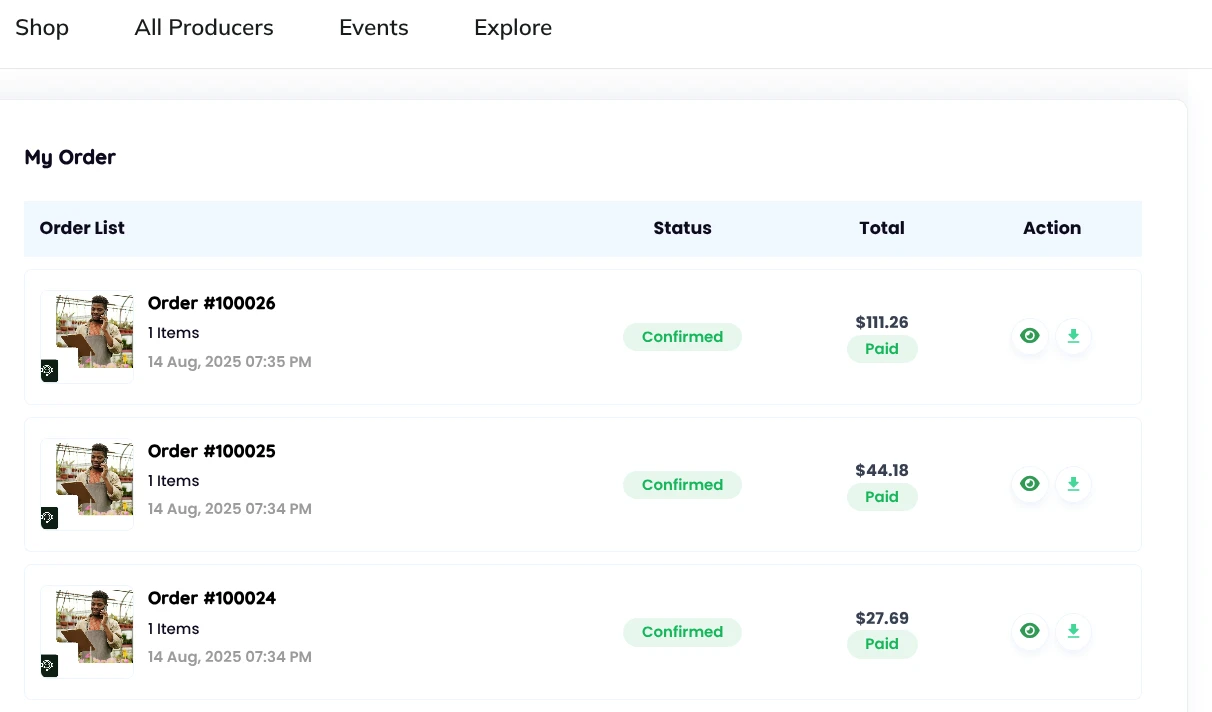
Task: Go to All Producers in navigation
Action: pyautogui.click(x=204, y=28)
